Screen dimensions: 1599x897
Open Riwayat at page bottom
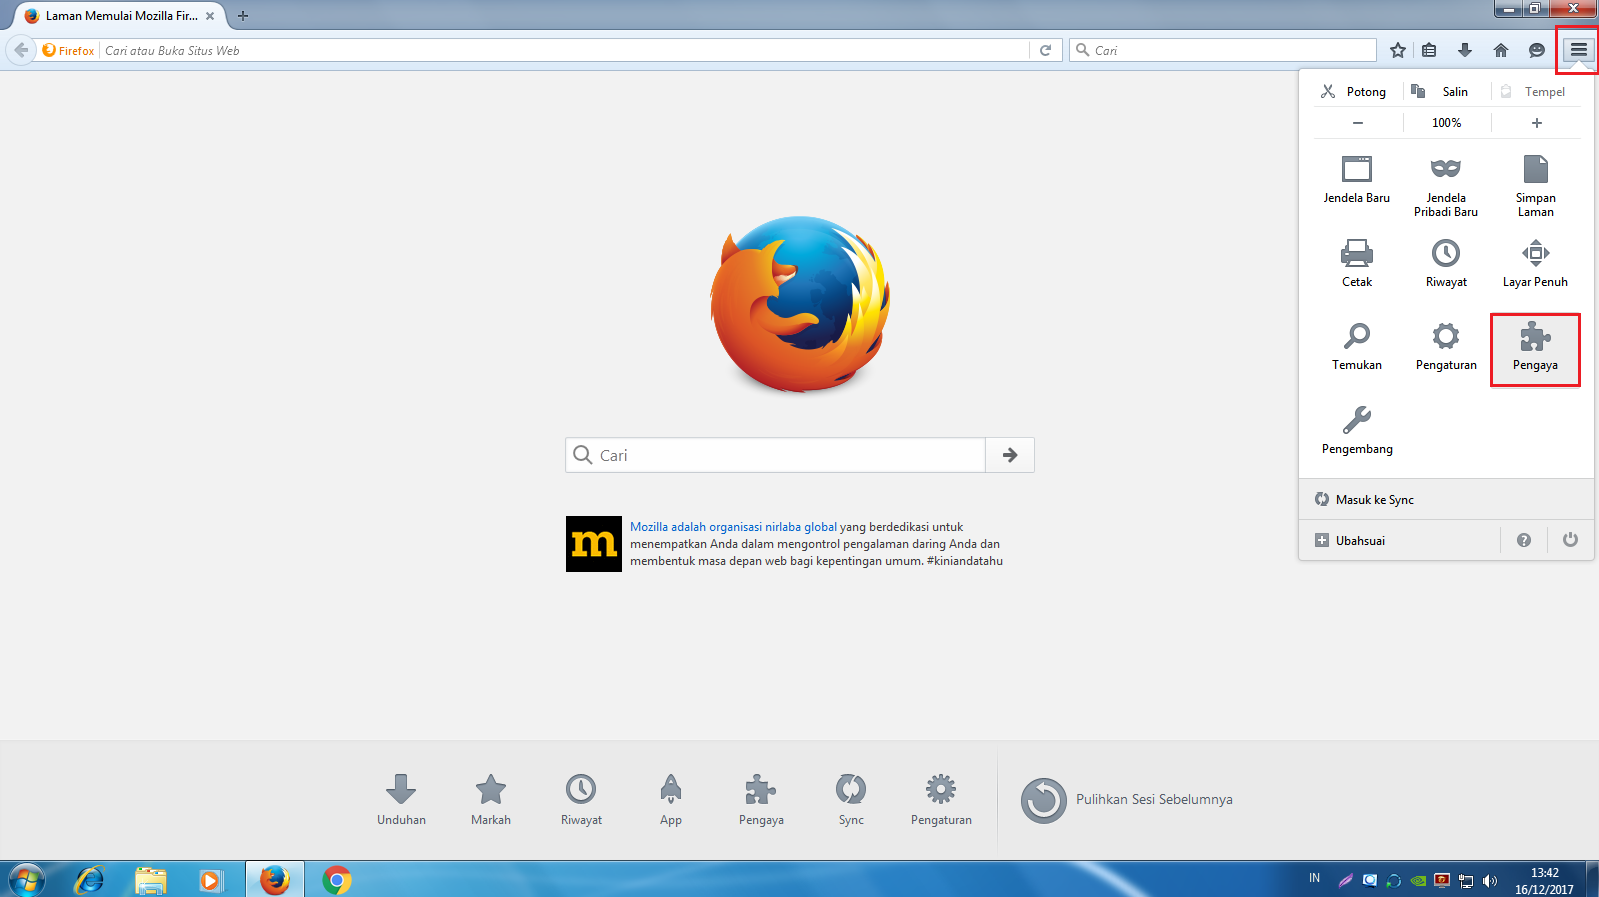click(x=581, y=799)
